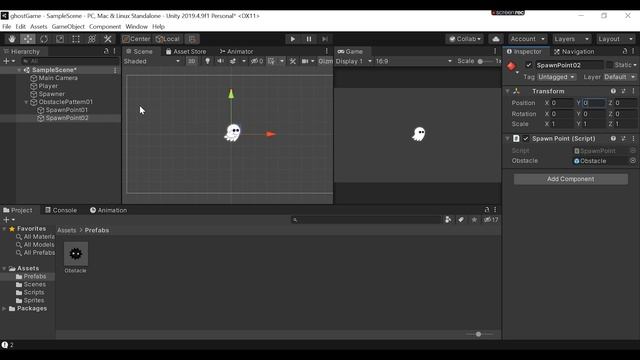Open the Collab button

(465, 39)
